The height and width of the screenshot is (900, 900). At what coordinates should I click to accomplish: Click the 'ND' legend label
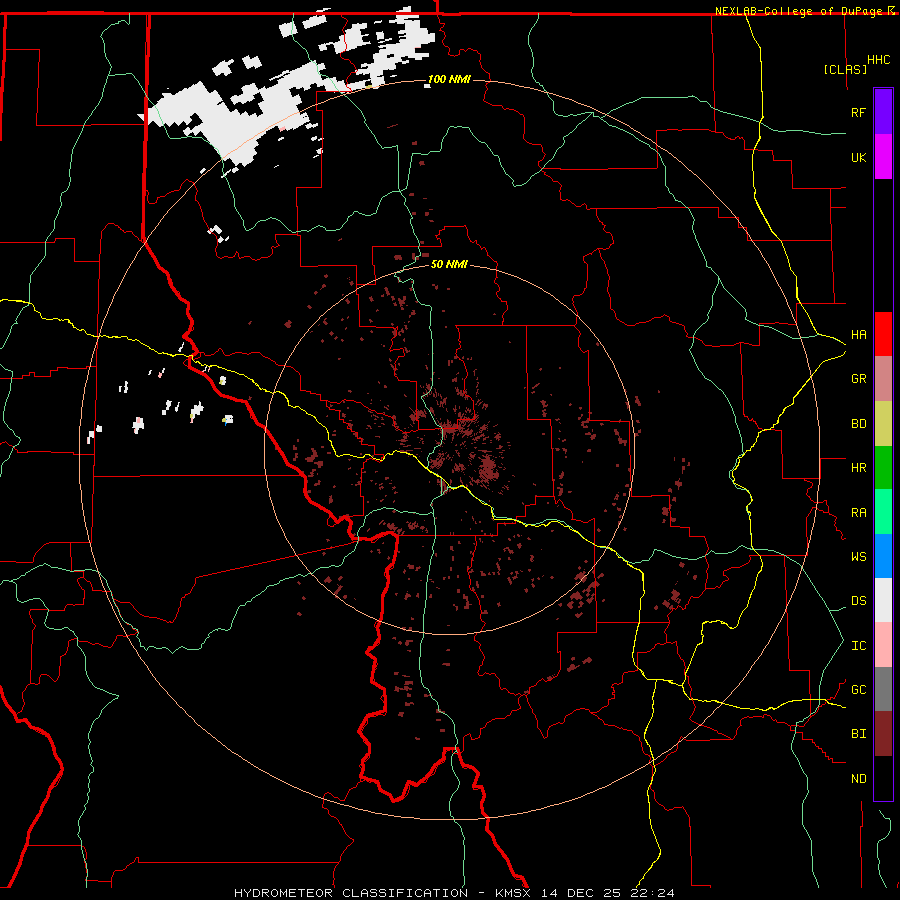[858, 779]
